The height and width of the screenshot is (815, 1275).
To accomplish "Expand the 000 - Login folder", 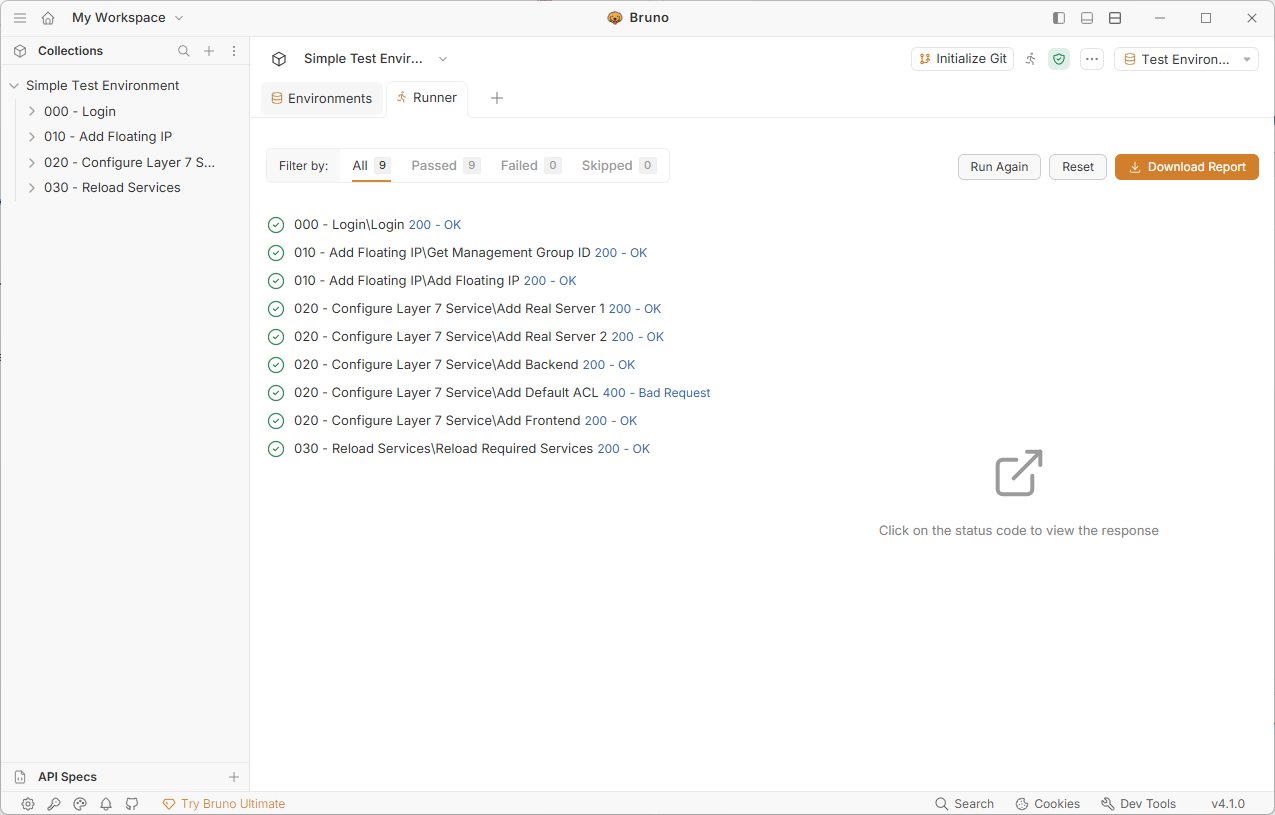I will (x=32, y=112).
